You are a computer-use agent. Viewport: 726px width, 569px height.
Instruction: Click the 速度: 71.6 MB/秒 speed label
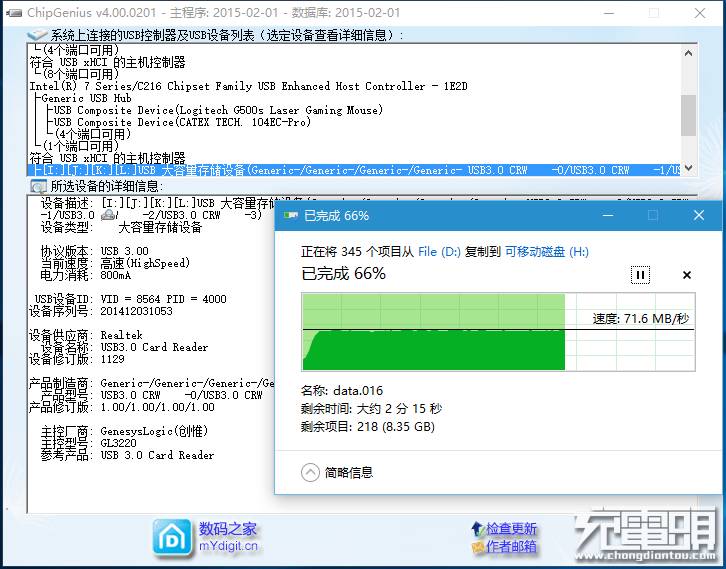click(641, 319)
